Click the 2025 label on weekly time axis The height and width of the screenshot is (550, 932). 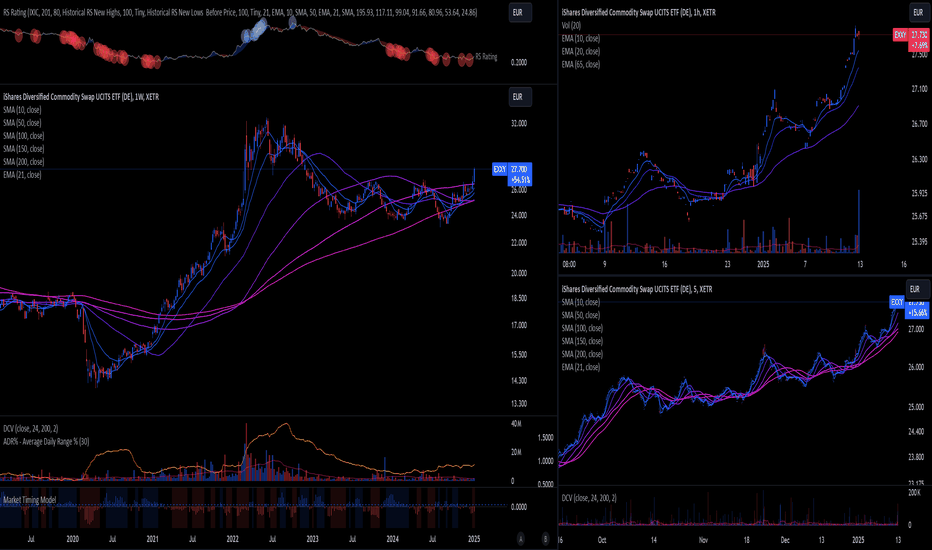(x=474, y=539)
